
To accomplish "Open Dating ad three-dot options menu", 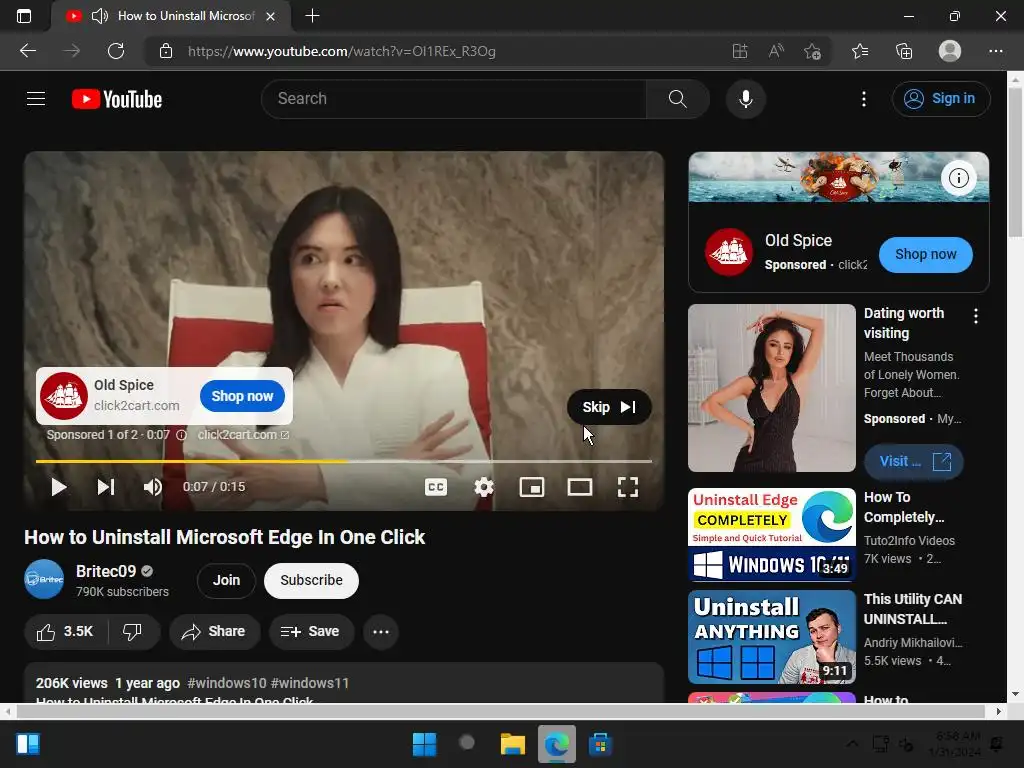I will coord(976,317).
